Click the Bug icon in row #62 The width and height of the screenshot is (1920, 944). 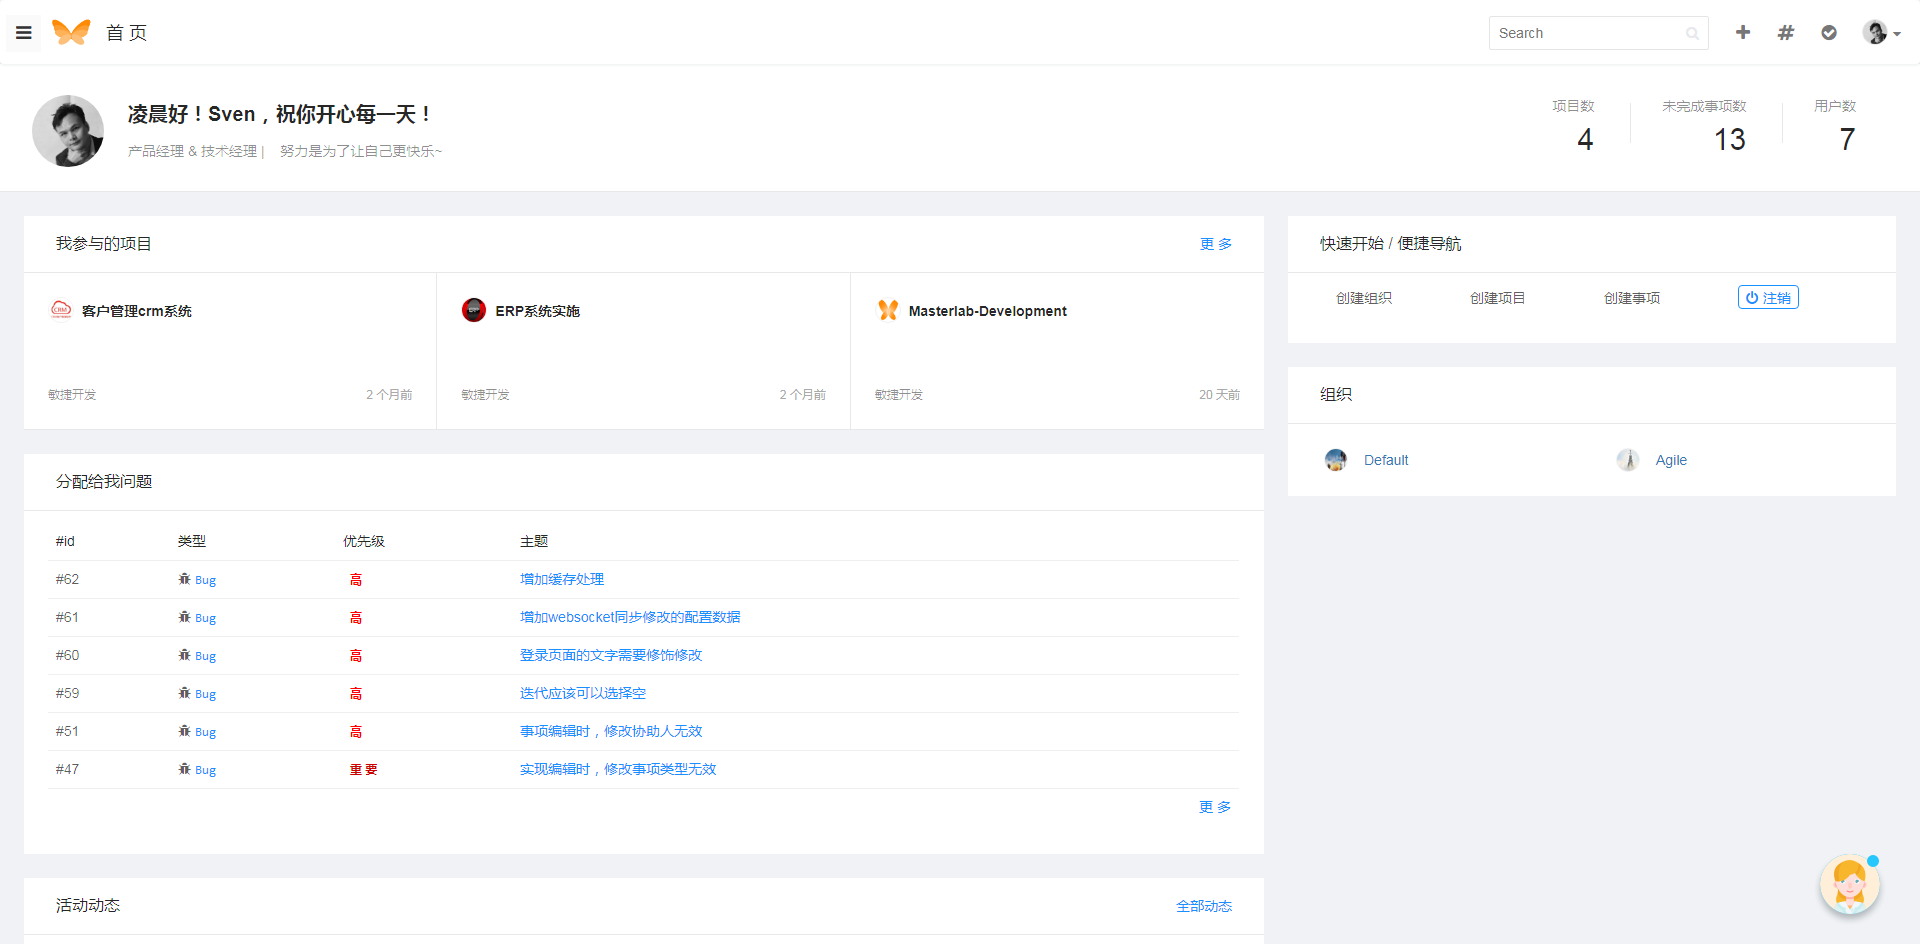(x=184, y=579)
